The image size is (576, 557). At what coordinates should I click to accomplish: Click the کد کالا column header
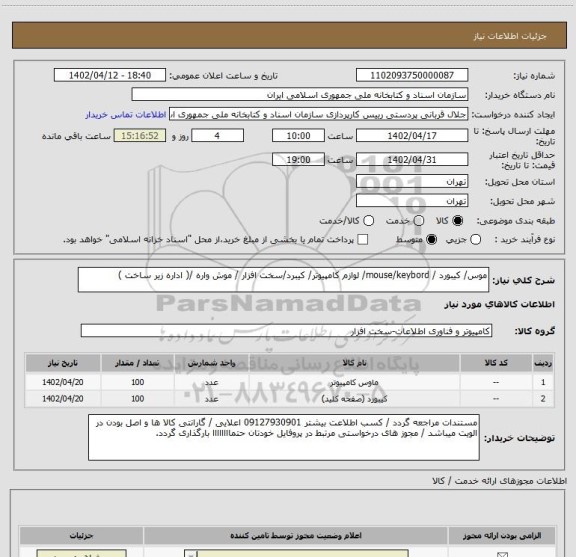point(496,363)
